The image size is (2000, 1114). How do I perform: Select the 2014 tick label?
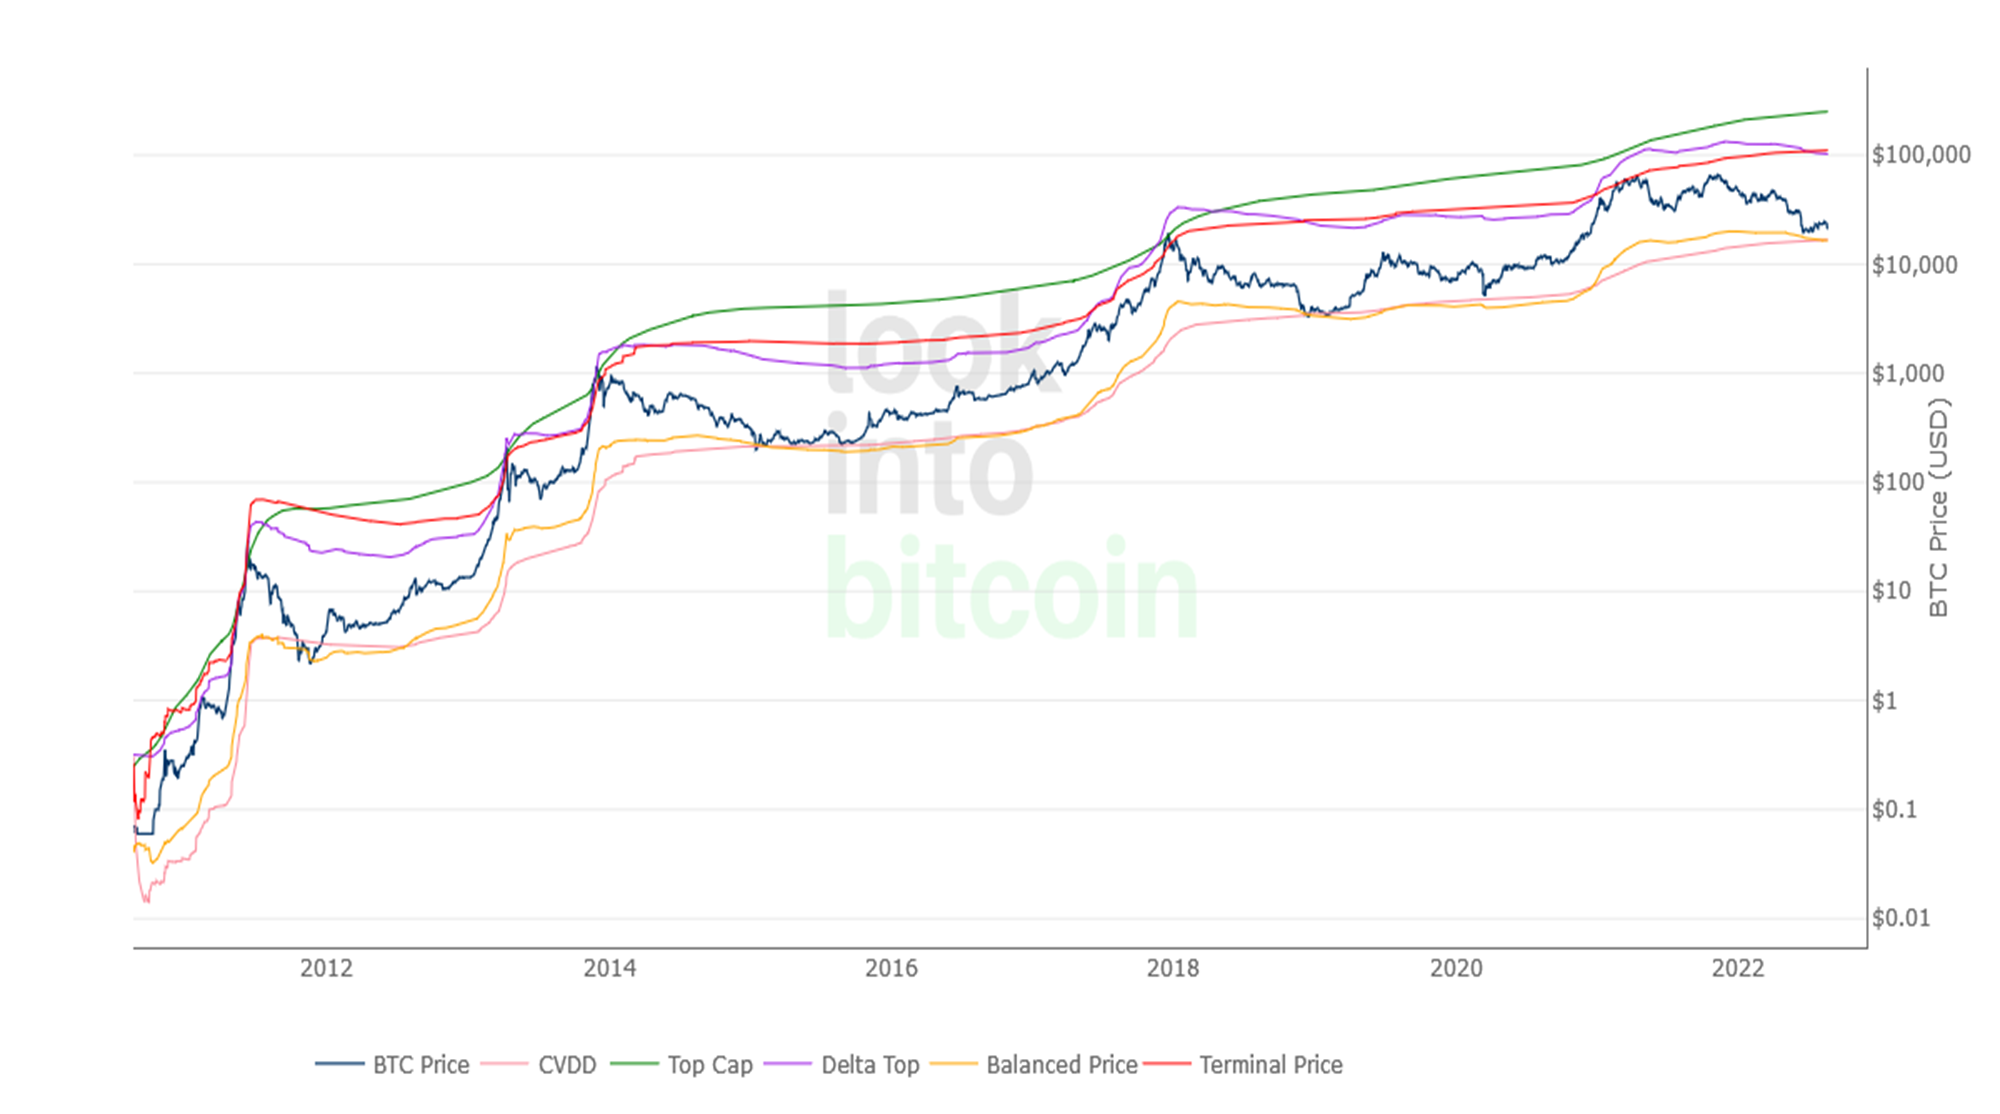tap(609, 968)
